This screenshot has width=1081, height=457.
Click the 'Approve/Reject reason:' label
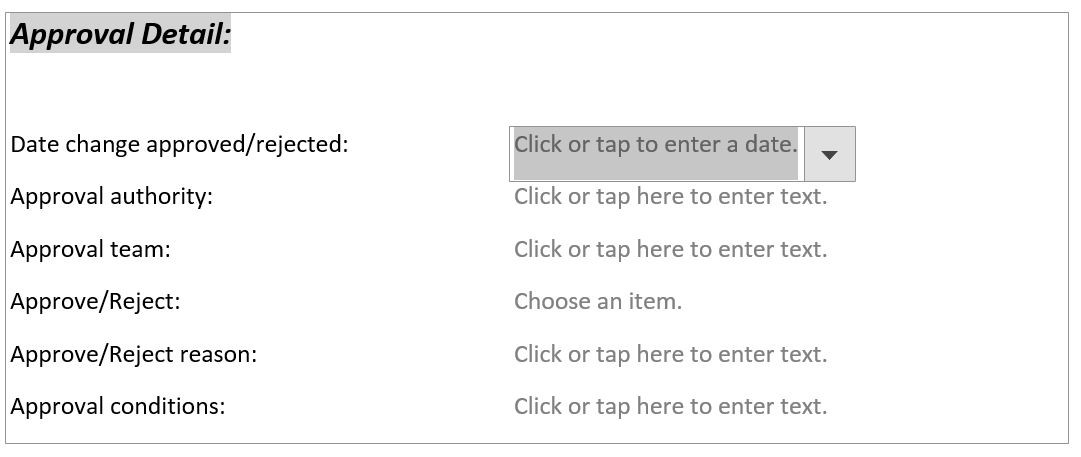pyautogui.click(x=133, y=355)
